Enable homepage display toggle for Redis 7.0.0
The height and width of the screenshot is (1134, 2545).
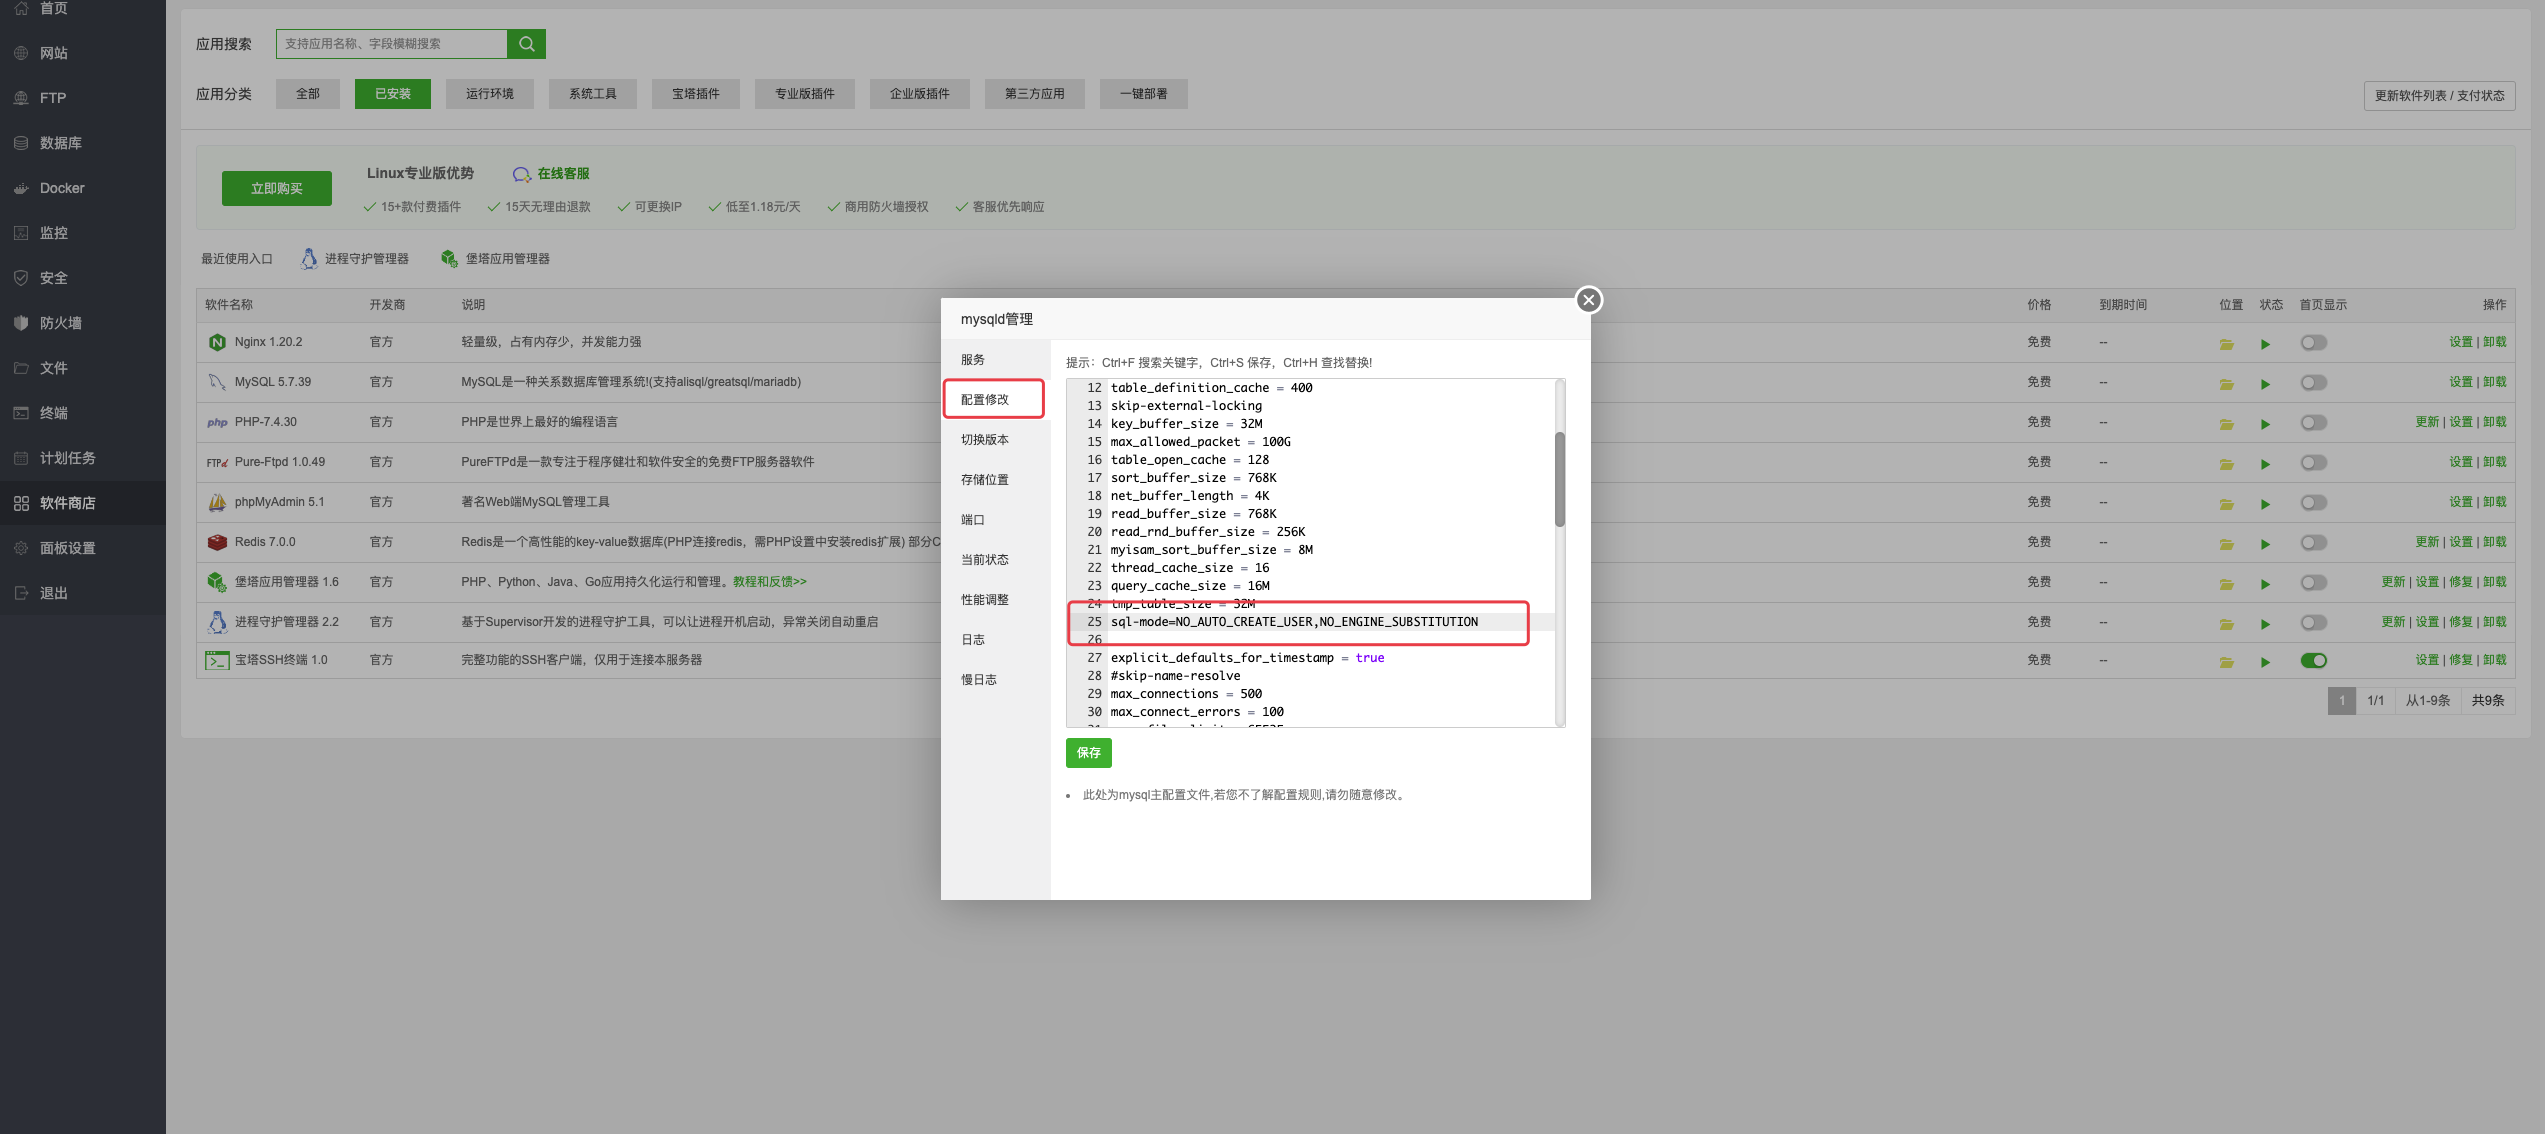click(2314, 542)
